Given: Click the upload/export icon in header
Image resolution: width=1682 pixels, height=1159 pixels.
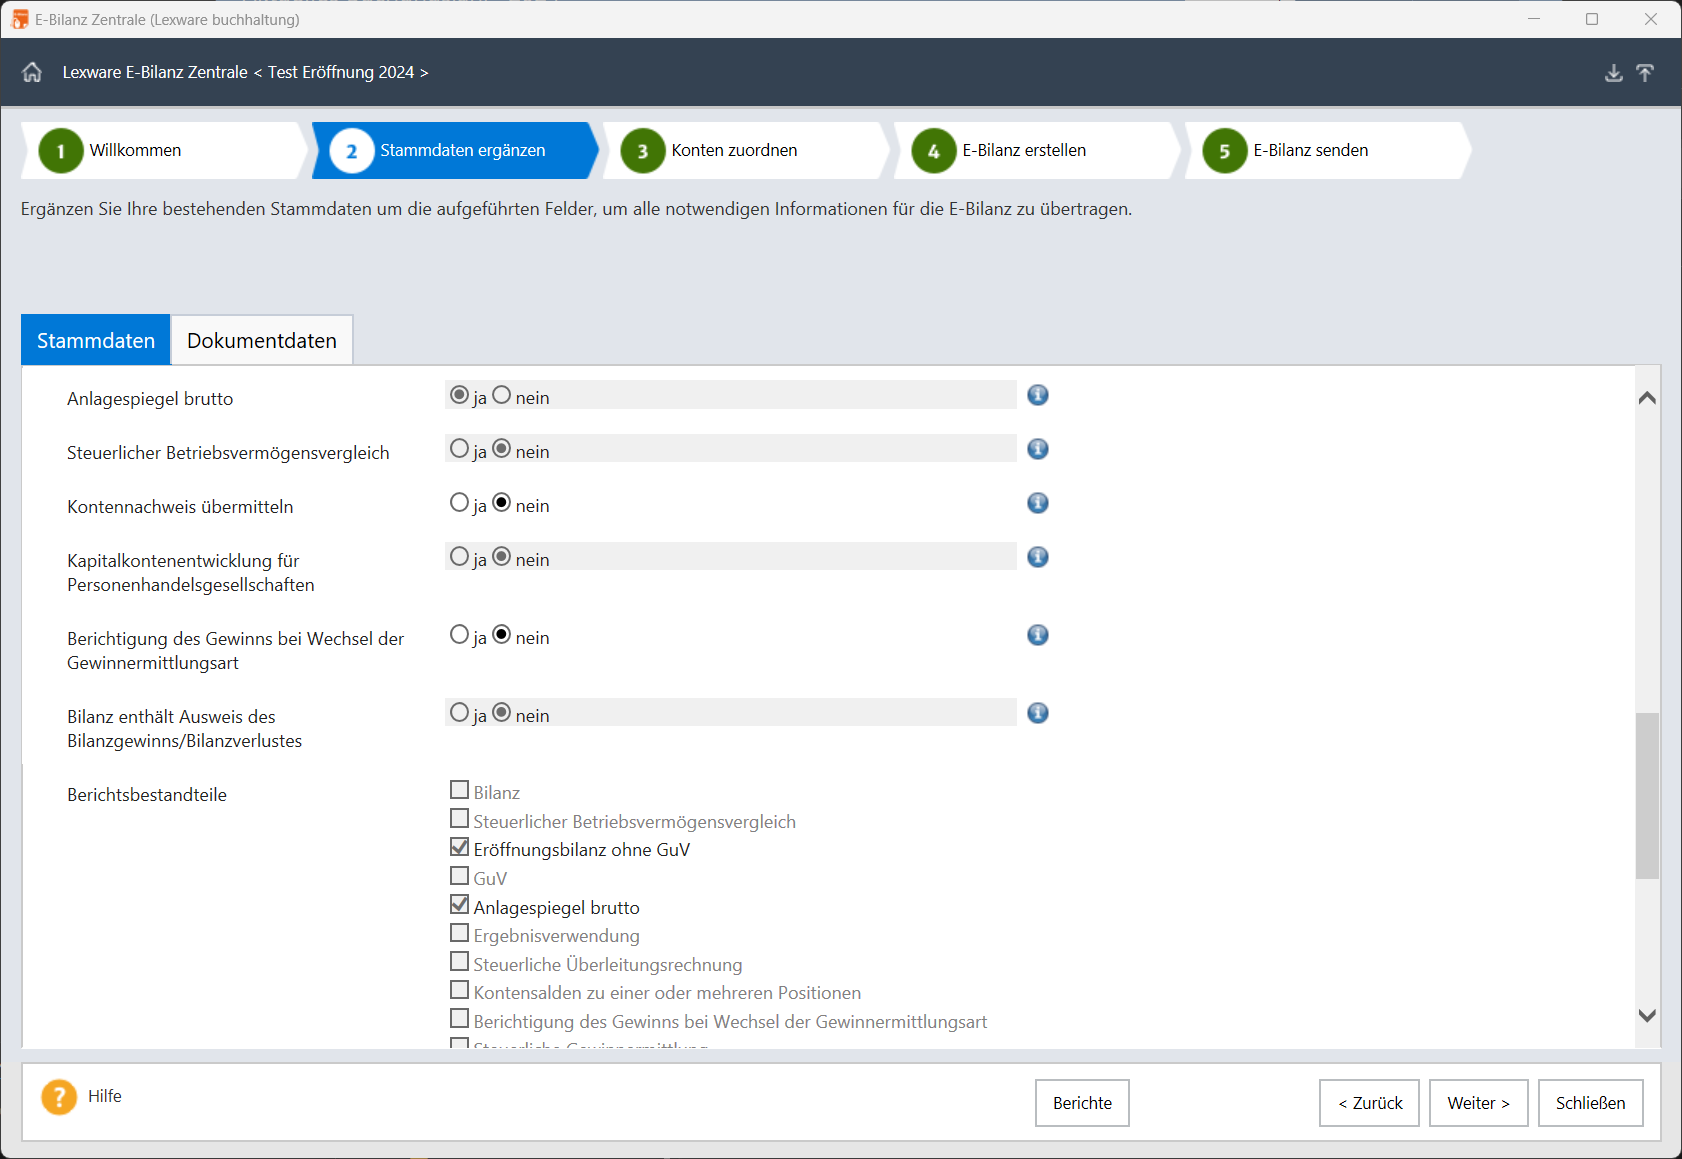Looking at the screenshot, I should click(1645, 73).
